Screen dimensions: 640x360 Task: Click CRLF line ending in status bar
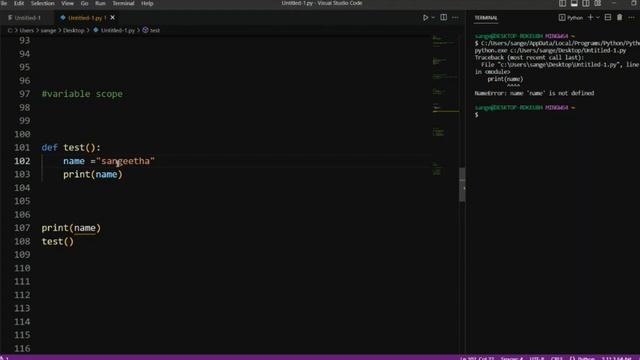pos(557,358)
